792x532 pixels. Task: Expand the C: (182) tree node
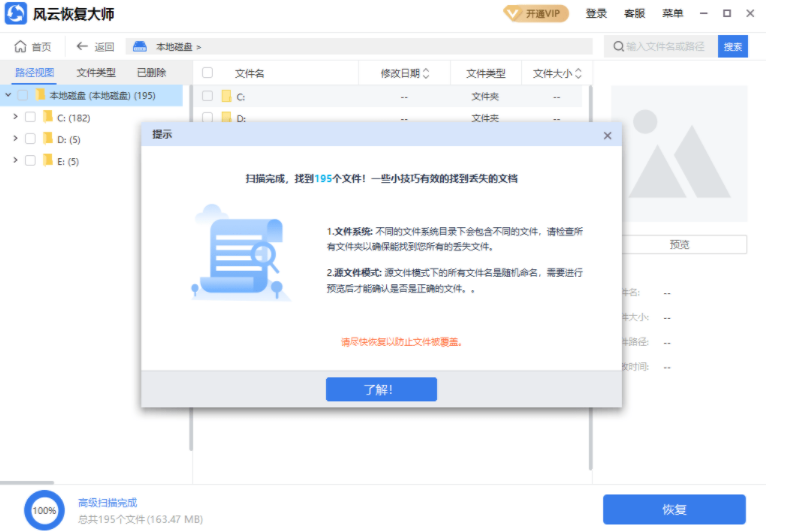[15, 117]
